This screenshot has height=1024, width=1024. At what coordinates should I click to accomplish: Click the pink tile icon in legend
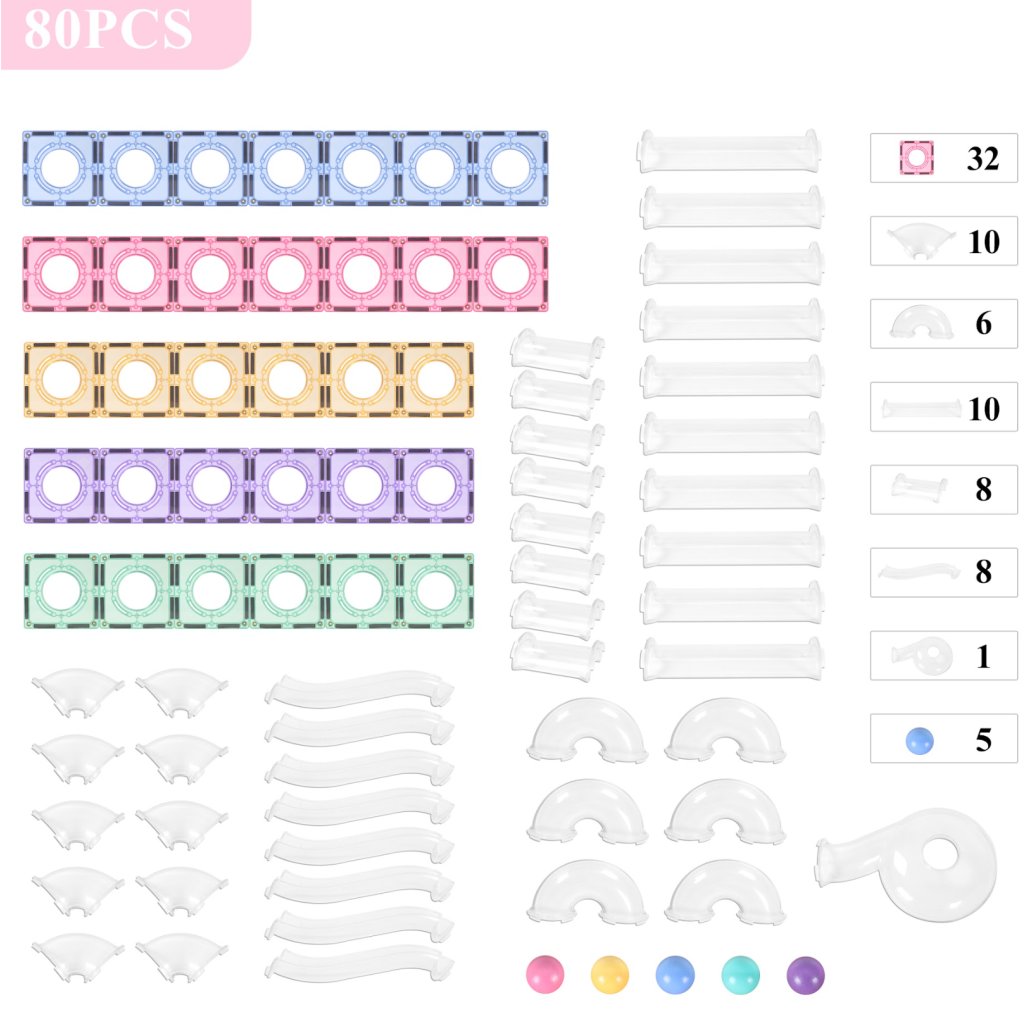coord(917,157)
